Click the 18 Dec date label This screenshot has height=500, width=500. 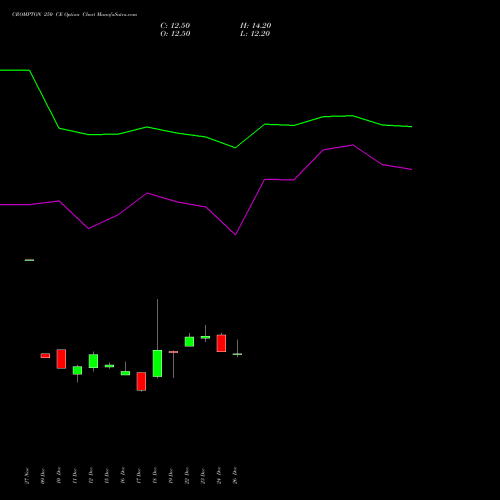pyautogui.click(x=155, y=476)
